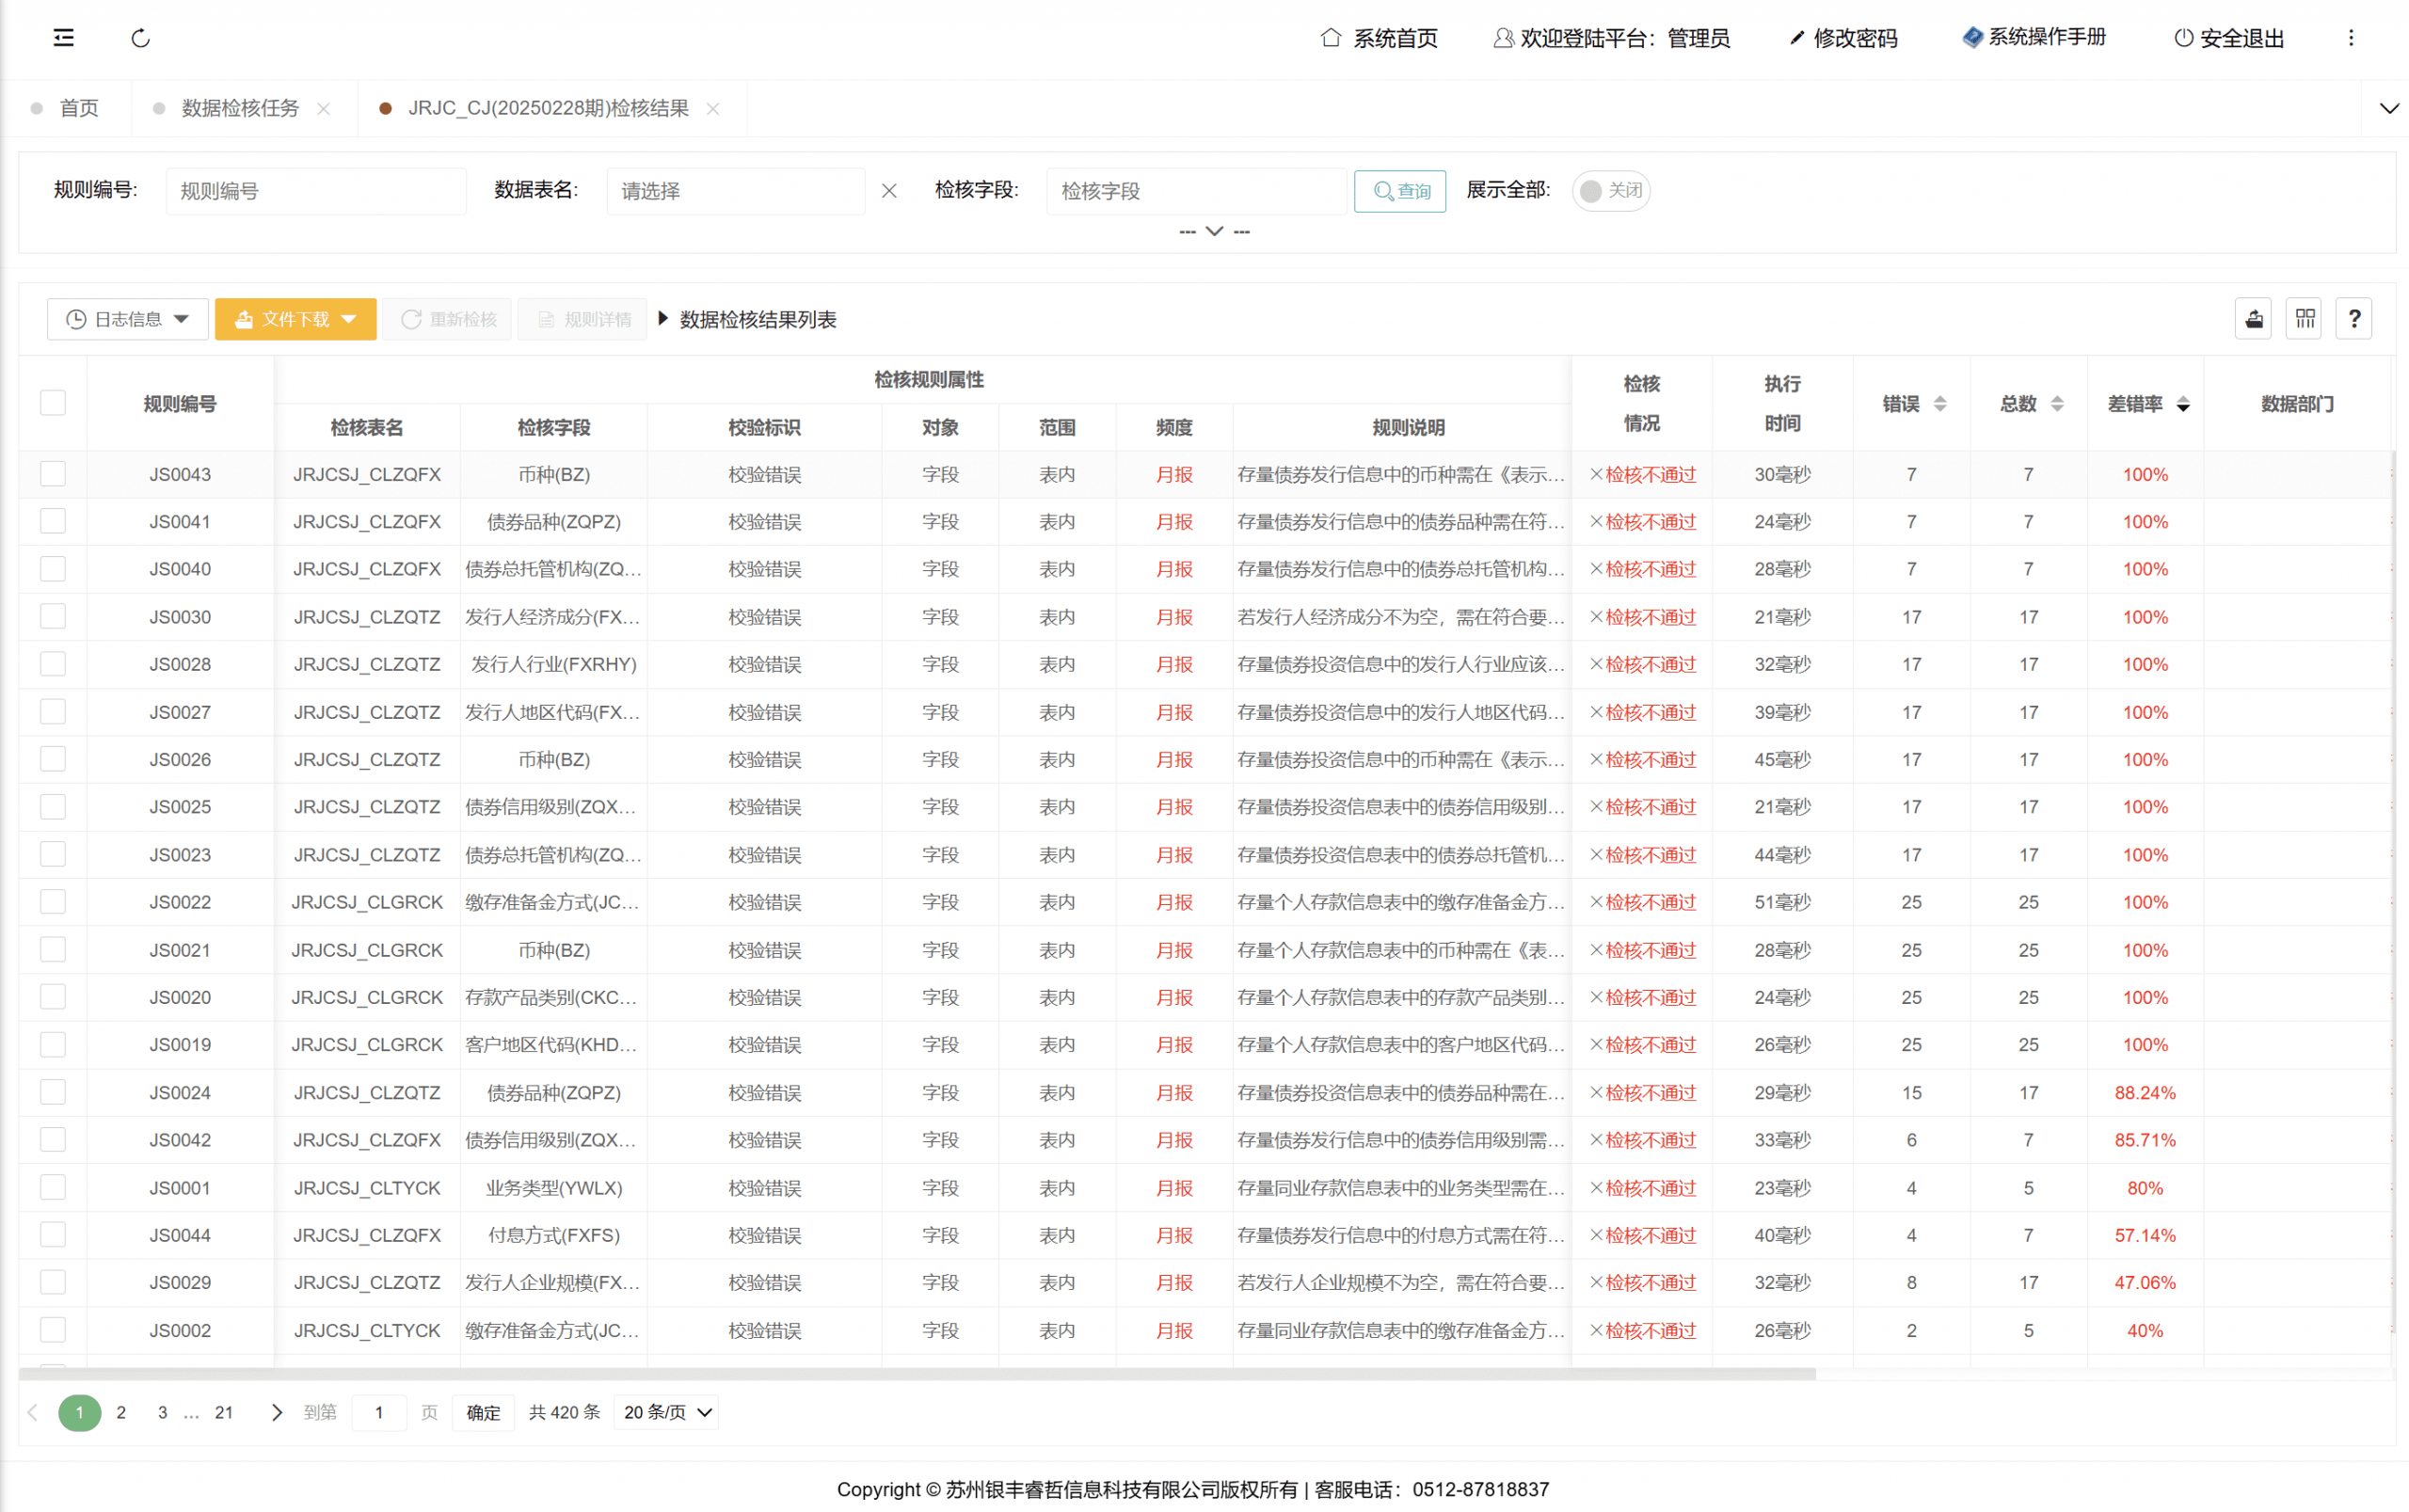Collapse the sidebar menu hamburger icon
This screenshot has width=2409, height=1512.
pyautogui.click(x=63, y=38)
